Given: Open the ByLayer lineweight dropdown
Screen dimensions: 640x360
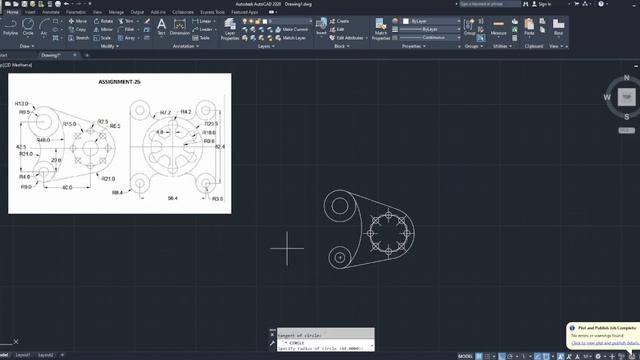Looking at the screenshot, I should tap(430, 29).
